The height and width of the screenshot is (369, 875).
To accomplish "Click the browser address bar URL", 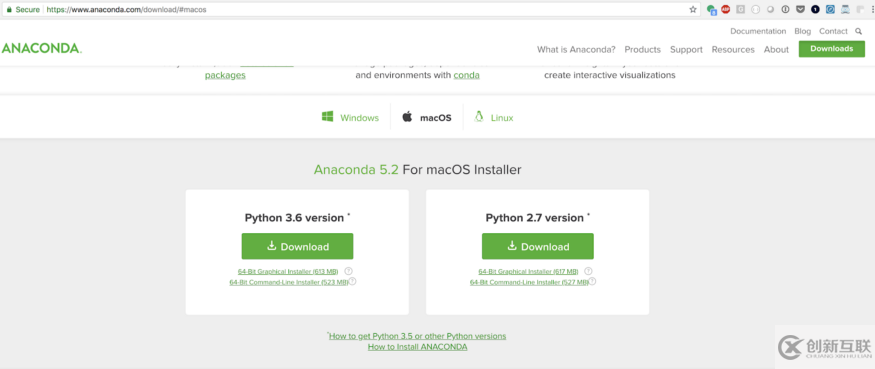I will coord(126,9).
